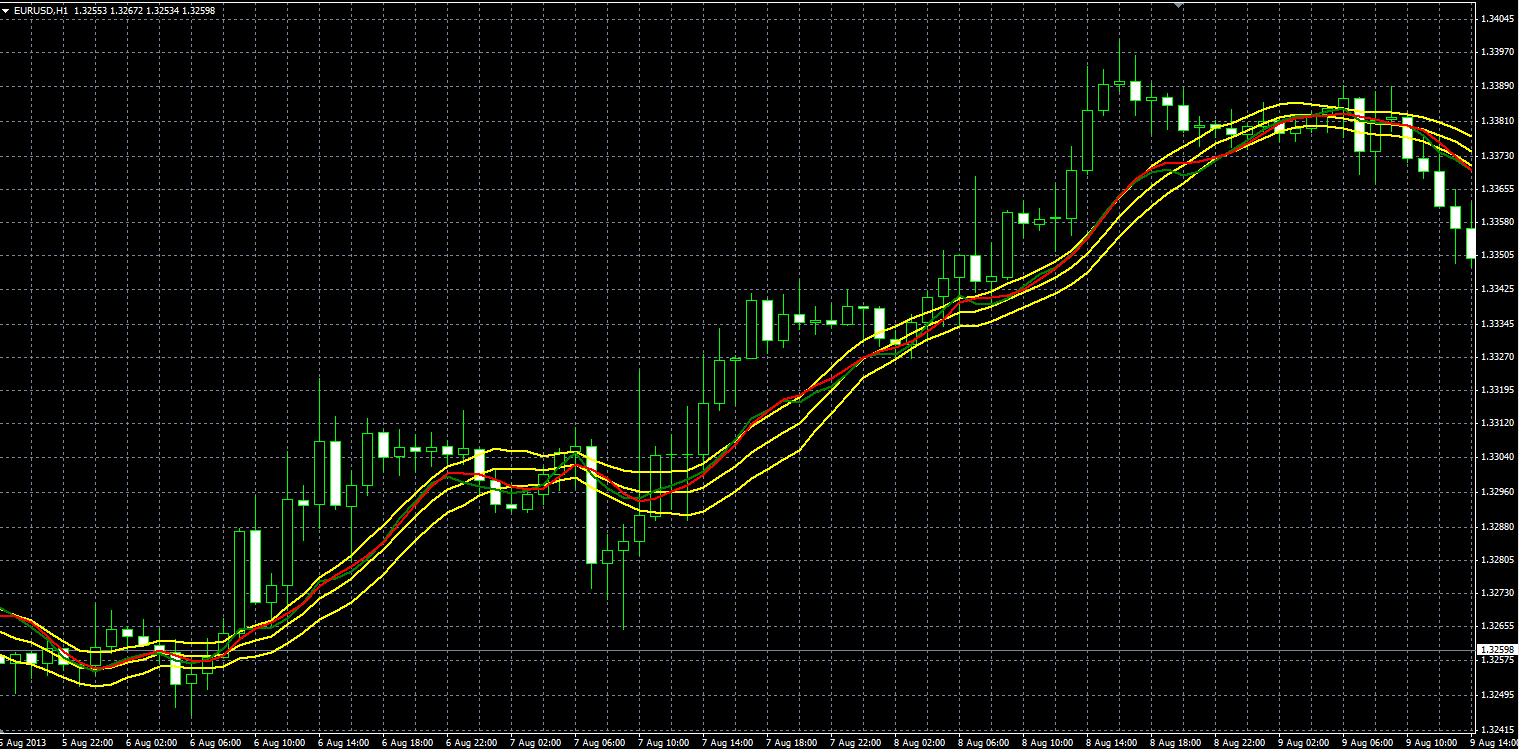Click the 1.33345 price scale label

pyautogui.click(x=1497, y=324)
